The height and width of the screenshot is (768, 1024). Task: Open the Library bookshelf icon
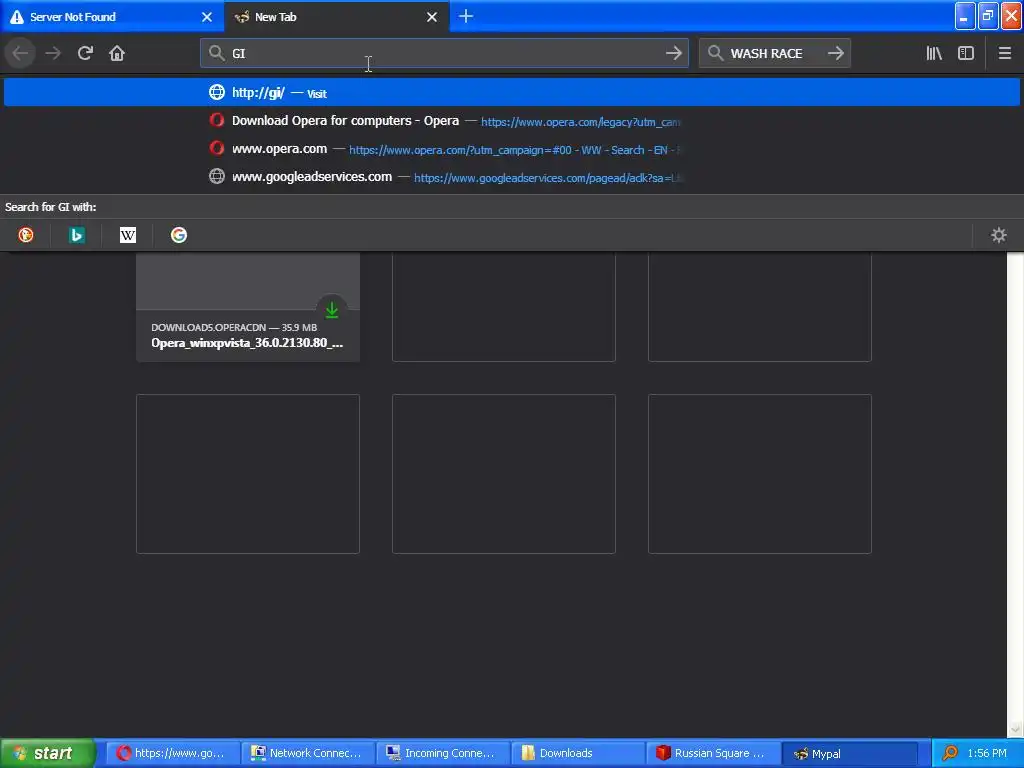tap(934, 53)
